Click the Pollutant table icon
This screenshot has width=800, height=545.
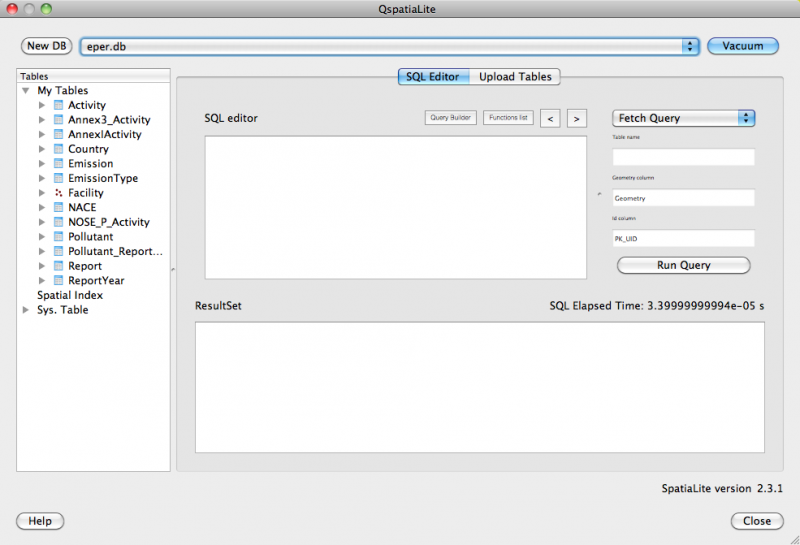click(58, 237)
